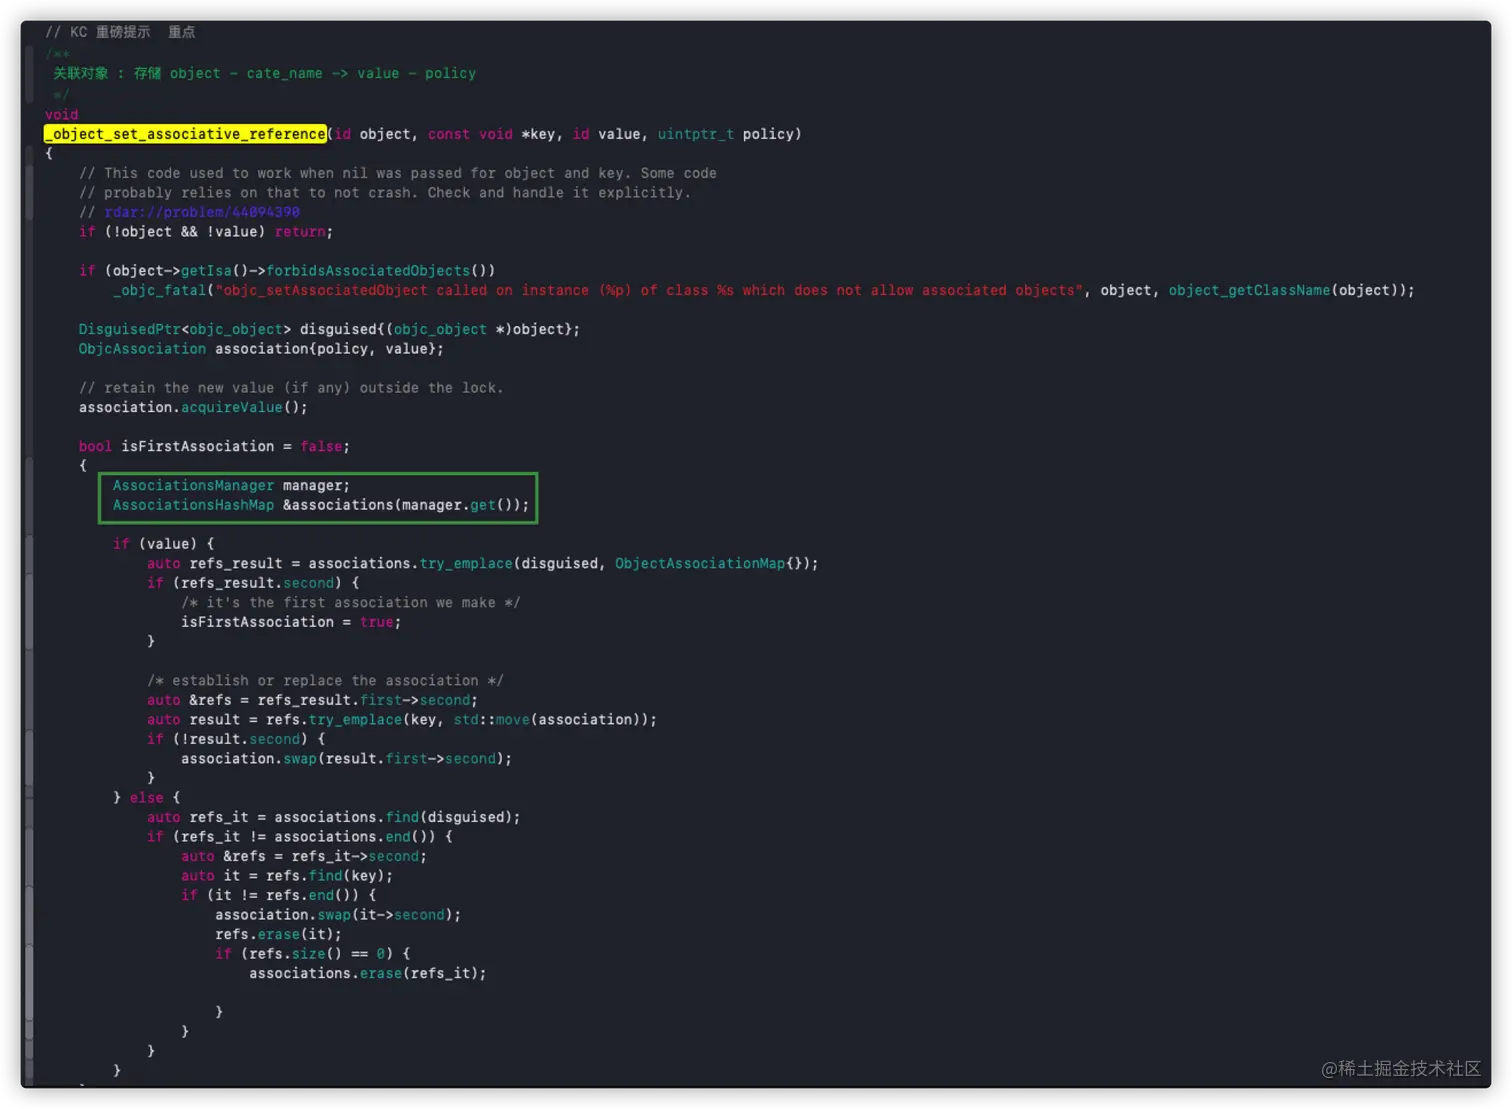
Task: Click the 'association.swap(result.first->second);' line
Action: pos(346,759)
